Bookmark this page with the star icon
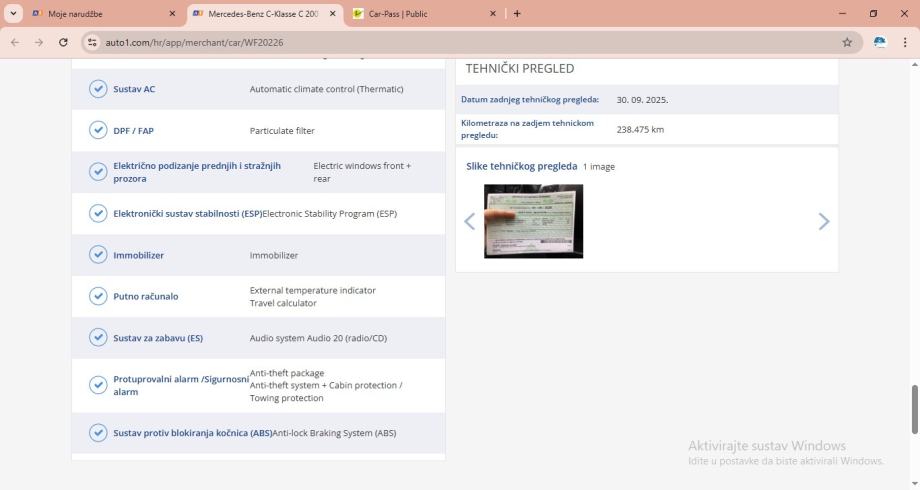This screenshot has height=490, width=920. pos(847,42)
